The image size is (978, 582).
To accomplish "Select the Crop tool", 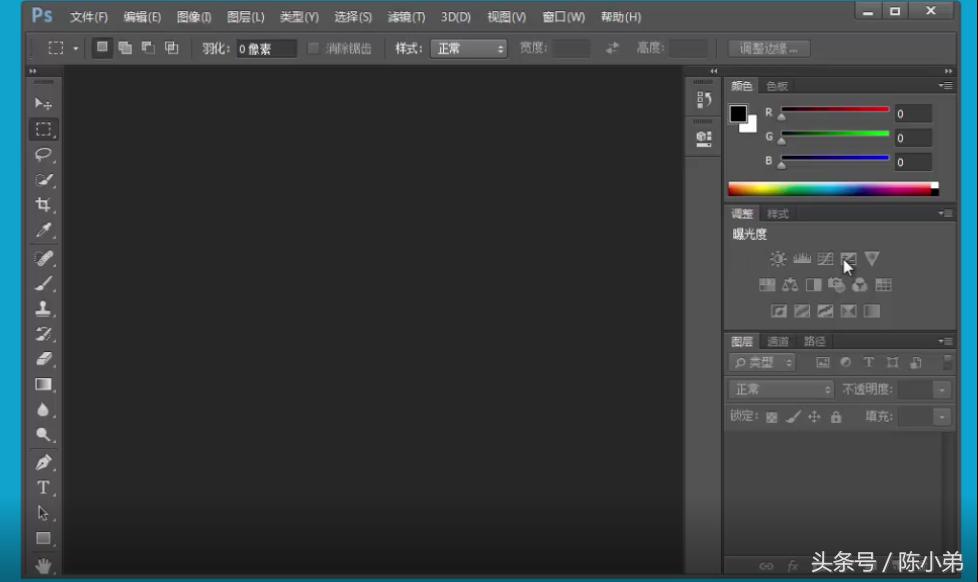I will coord(42,203).
